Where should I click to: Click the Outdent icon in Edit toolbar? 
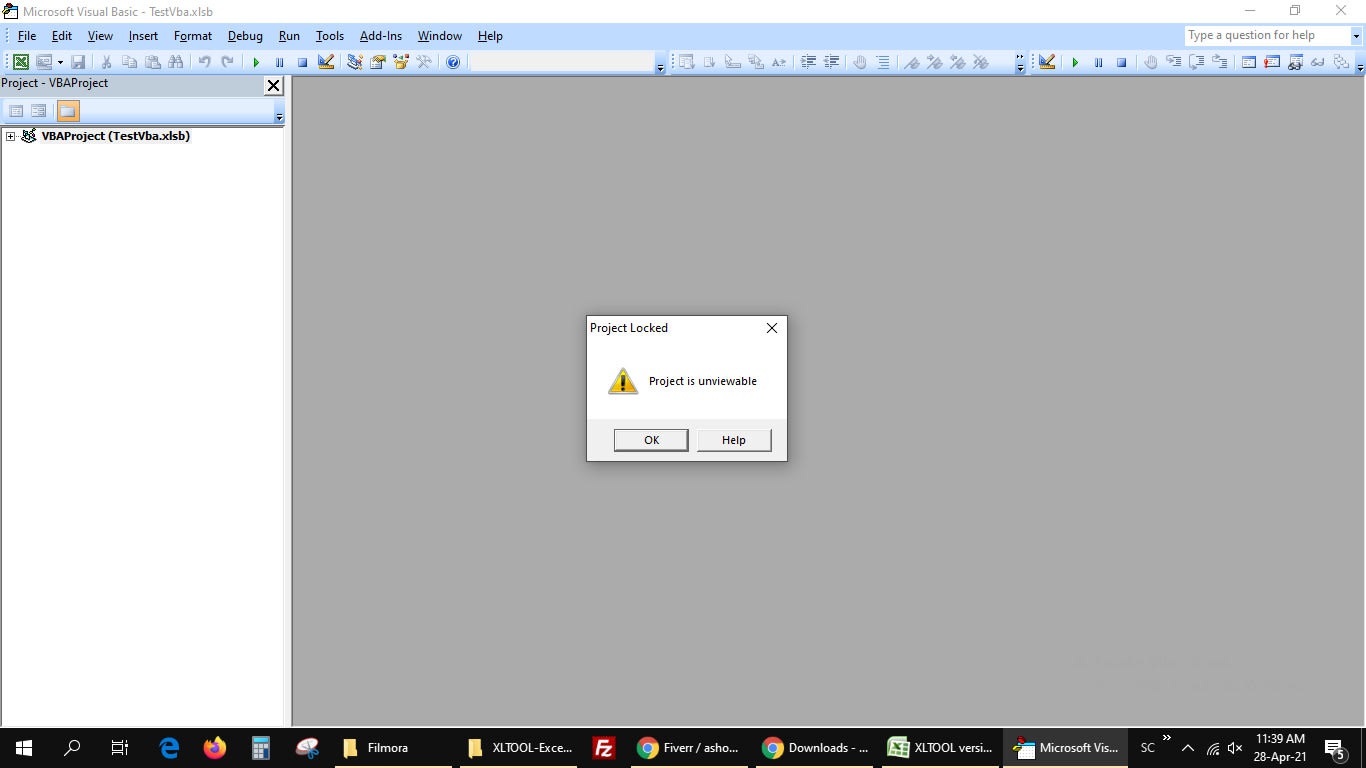click(x=831, y=62)
